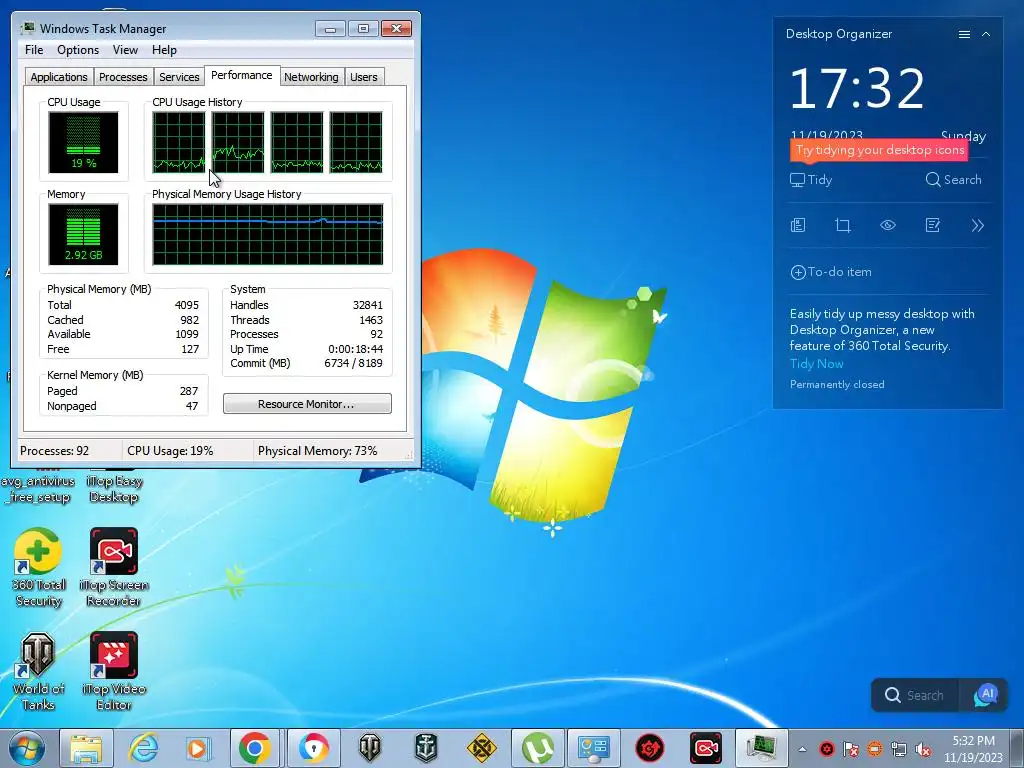Click the Up Time value 0:00:18:44
The image size is (1024, 768).
pyautogui.click(x=355, y=349)
